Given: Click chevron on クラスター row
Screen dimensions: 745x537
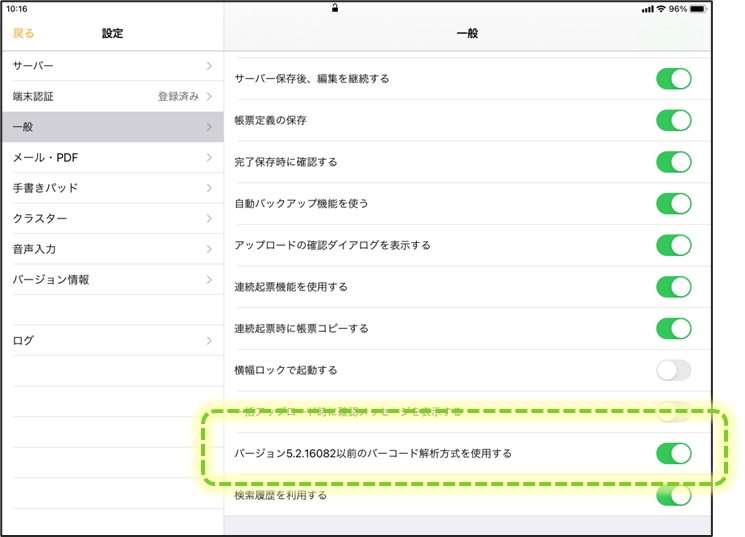Looking at the screenshot, I should coord(209,218).
